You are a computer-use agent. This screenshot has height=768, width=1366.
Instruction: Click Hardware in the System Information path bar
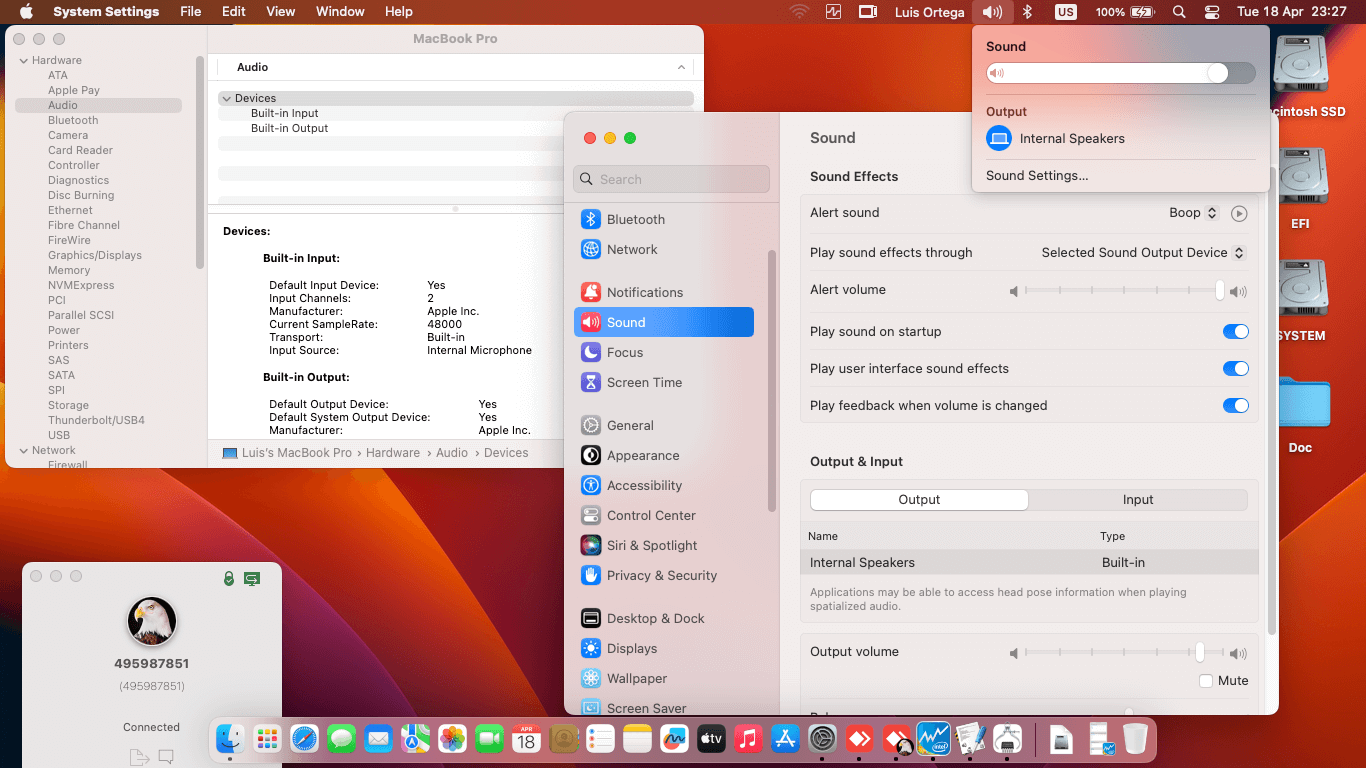coord(393,453)
